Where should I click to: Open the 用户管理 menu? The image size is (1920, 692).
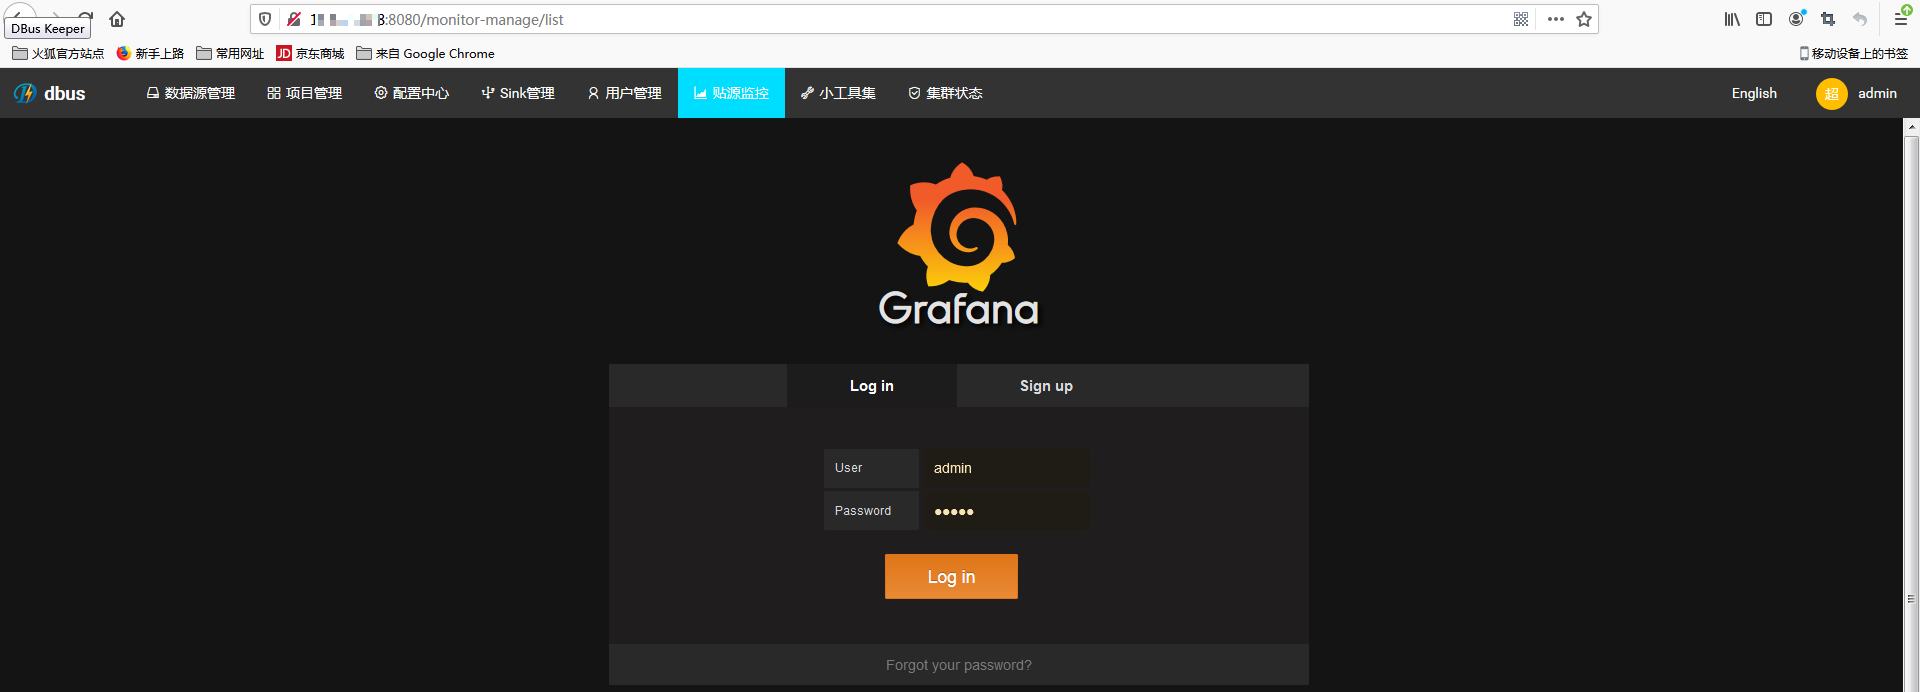click(x=624, y=93)
